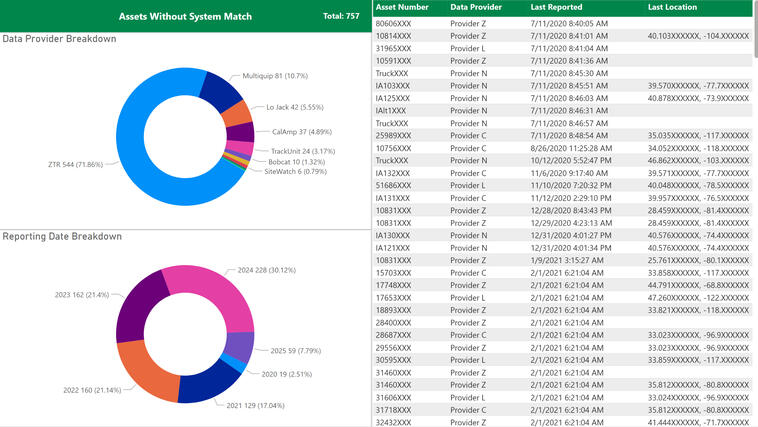758x427 pixels.
Task: Click the 'SiteWatch 6 (0.79%)' data label
Action: point(295,171)
